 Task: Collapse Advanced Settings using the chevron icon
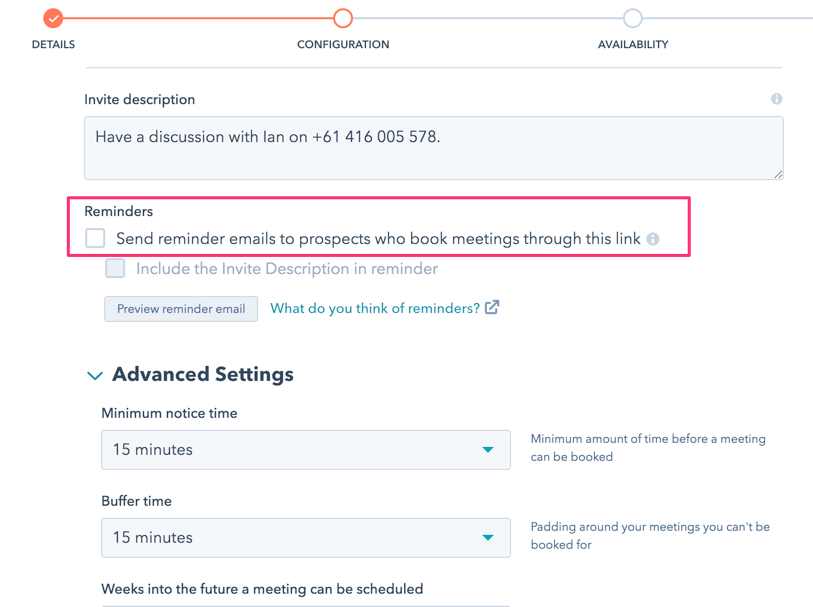coord(95,376)
